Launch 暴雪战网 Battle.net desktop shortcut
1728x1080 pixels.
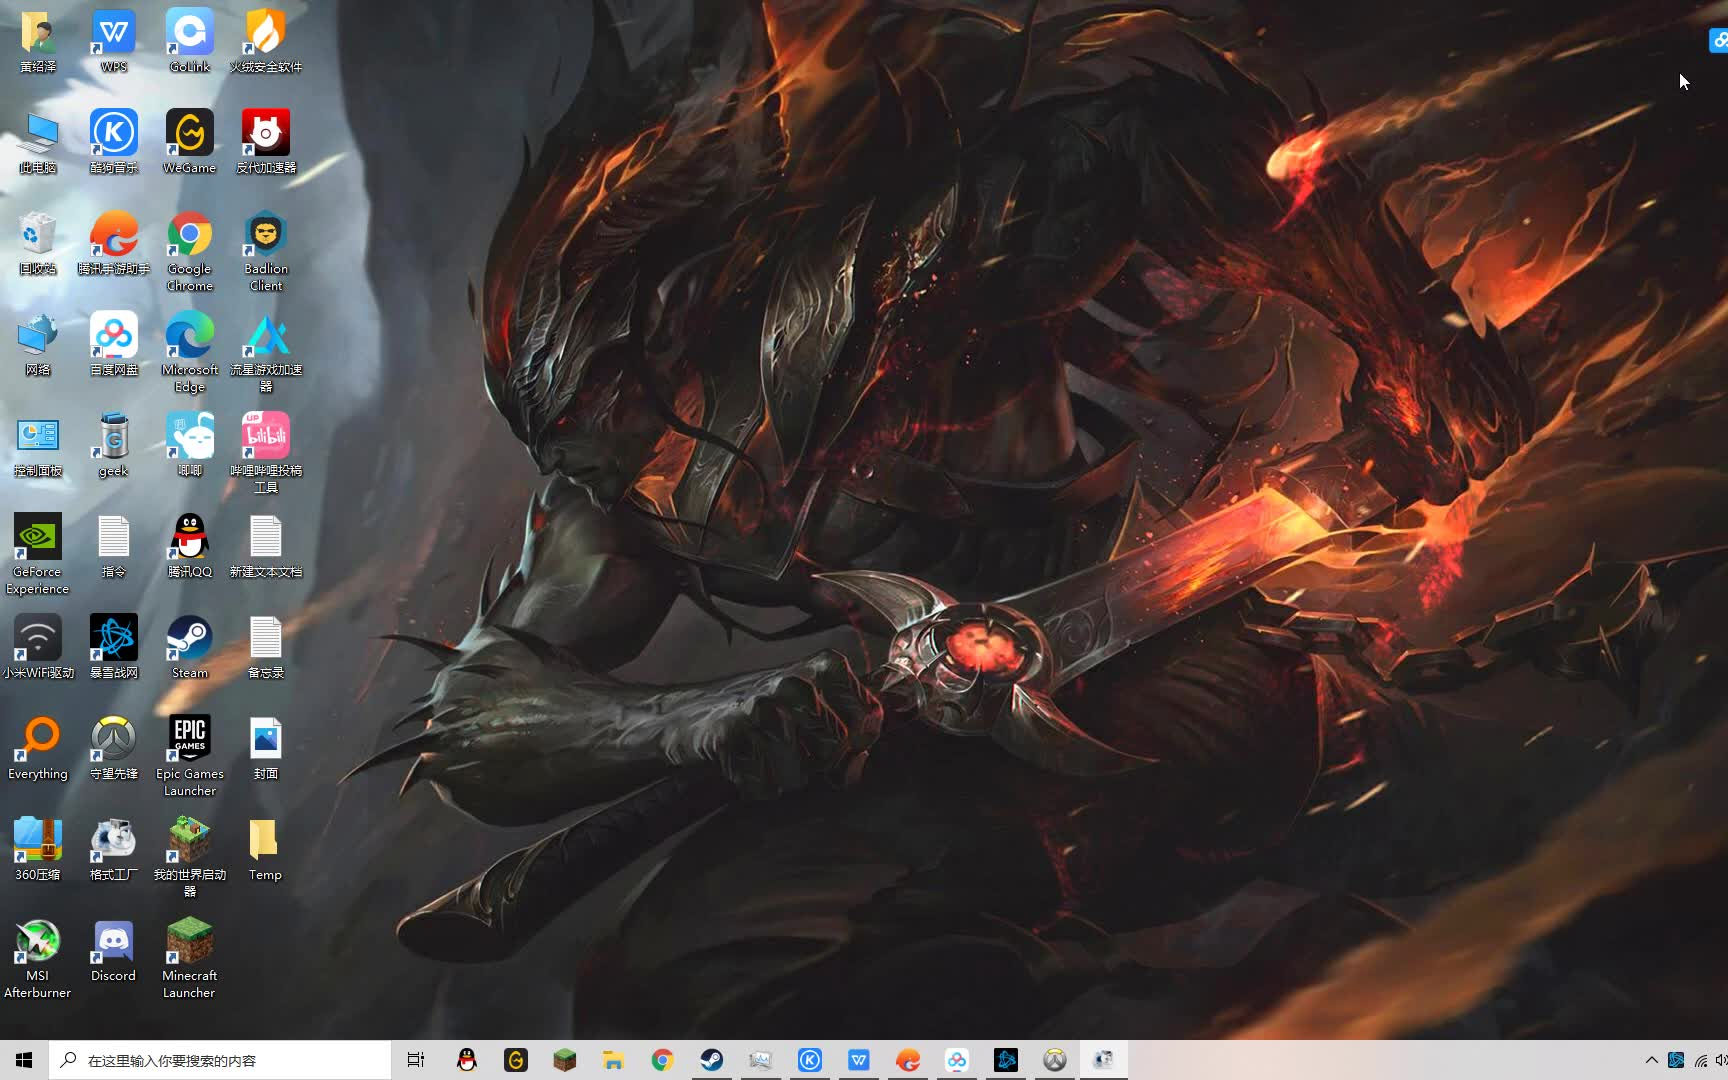[x=114, y=647]
